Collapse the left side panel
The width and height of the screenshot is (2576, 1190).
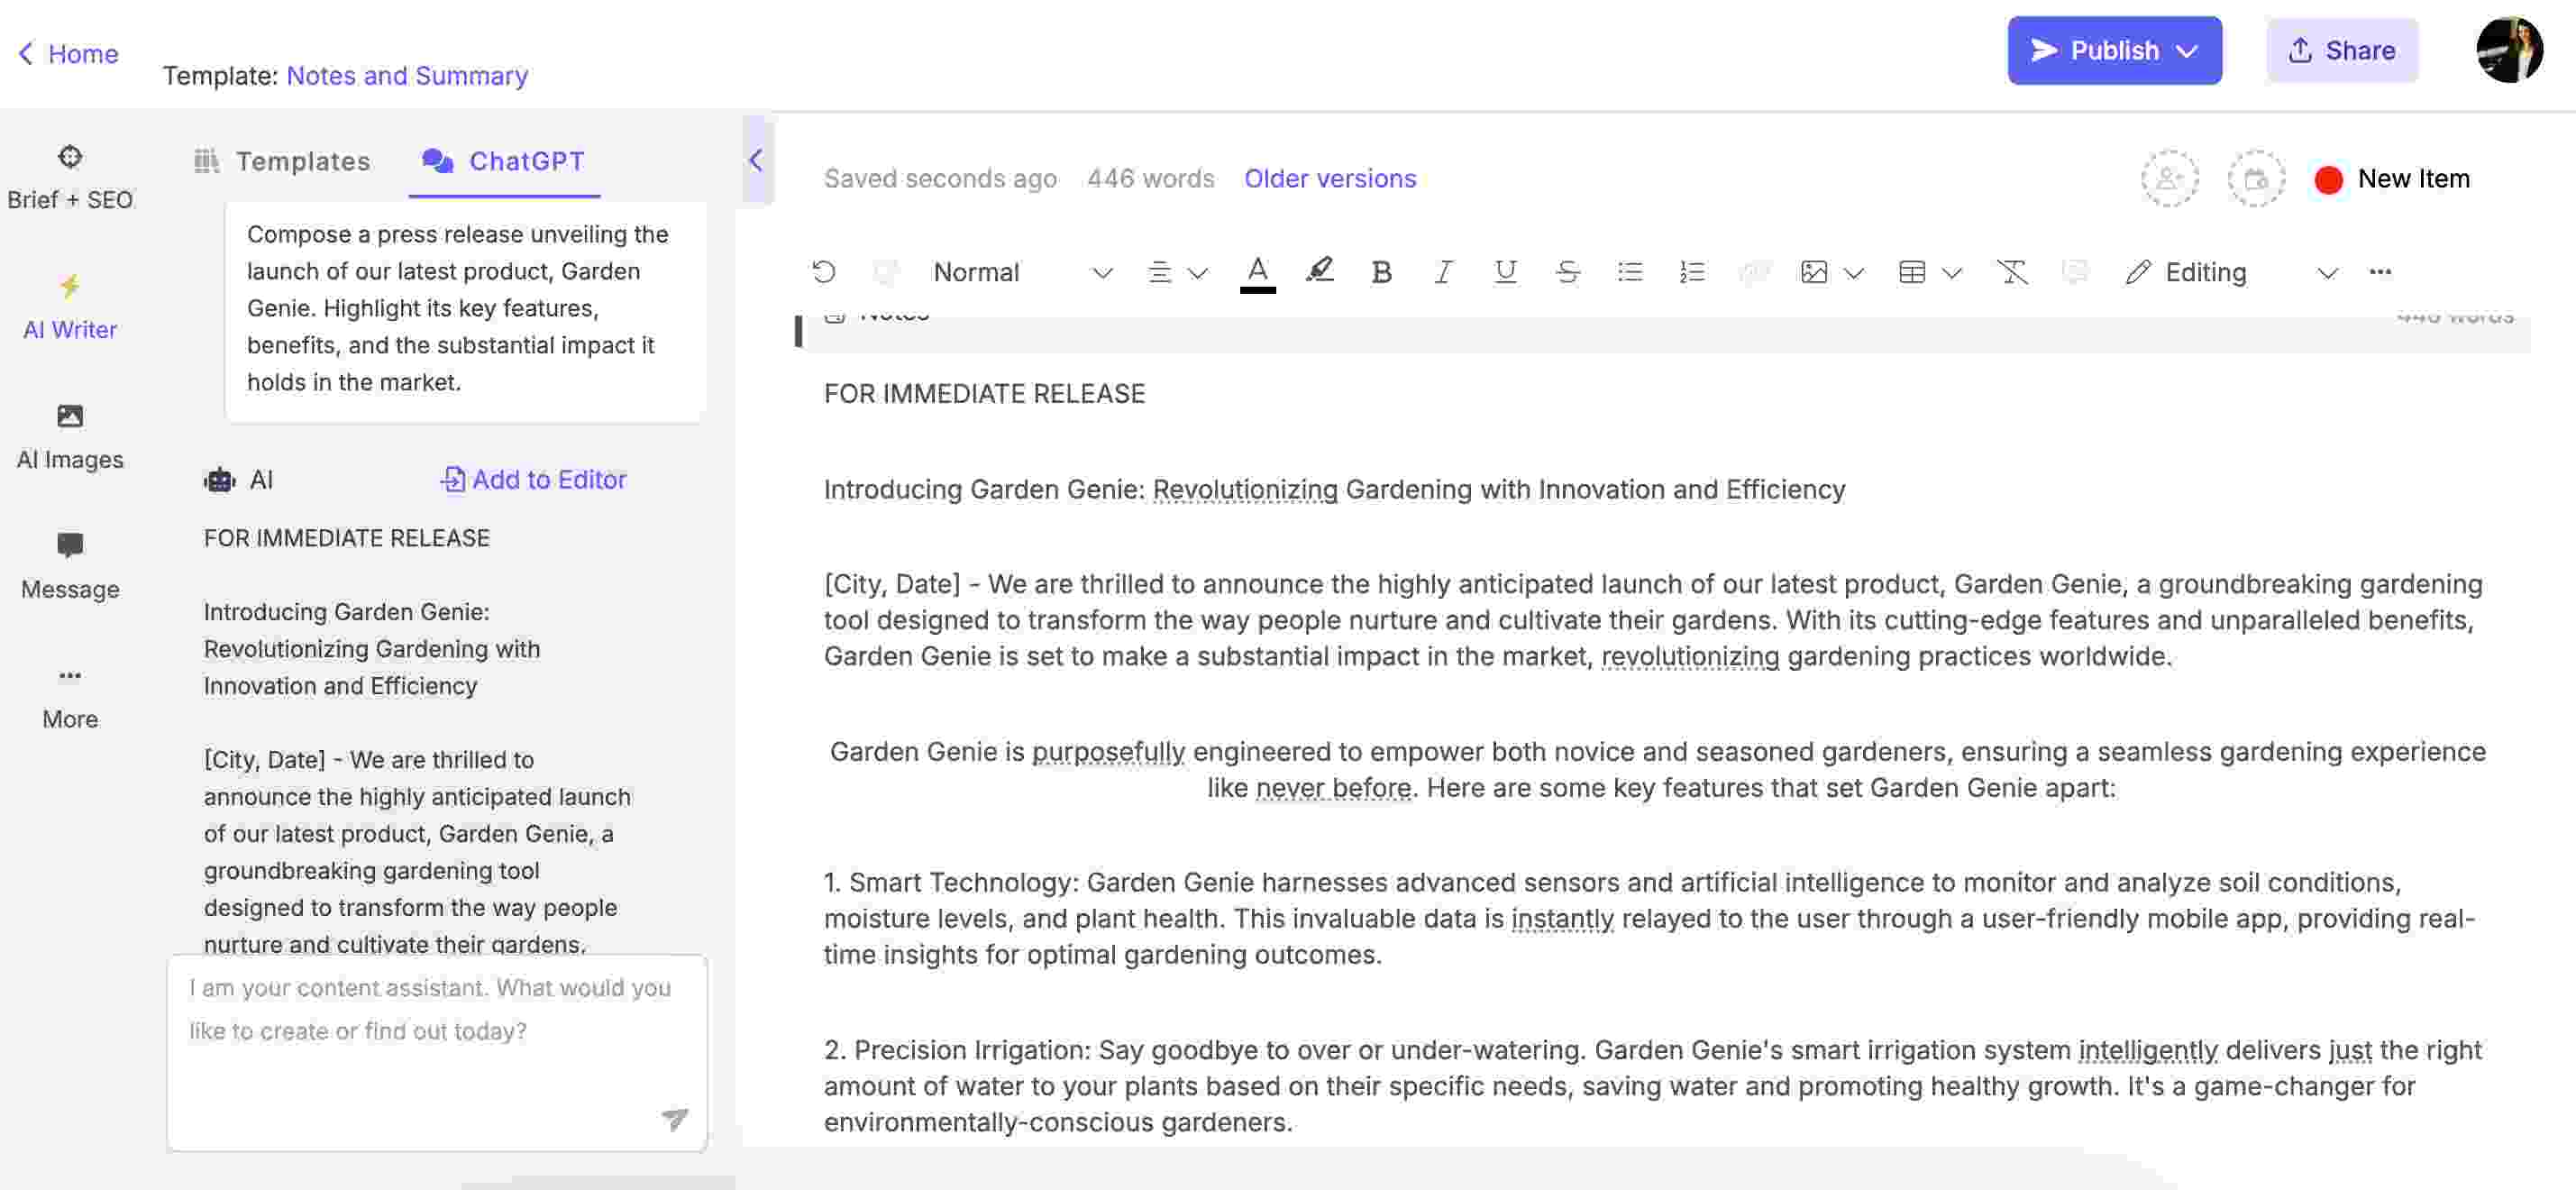coord(756,160)
